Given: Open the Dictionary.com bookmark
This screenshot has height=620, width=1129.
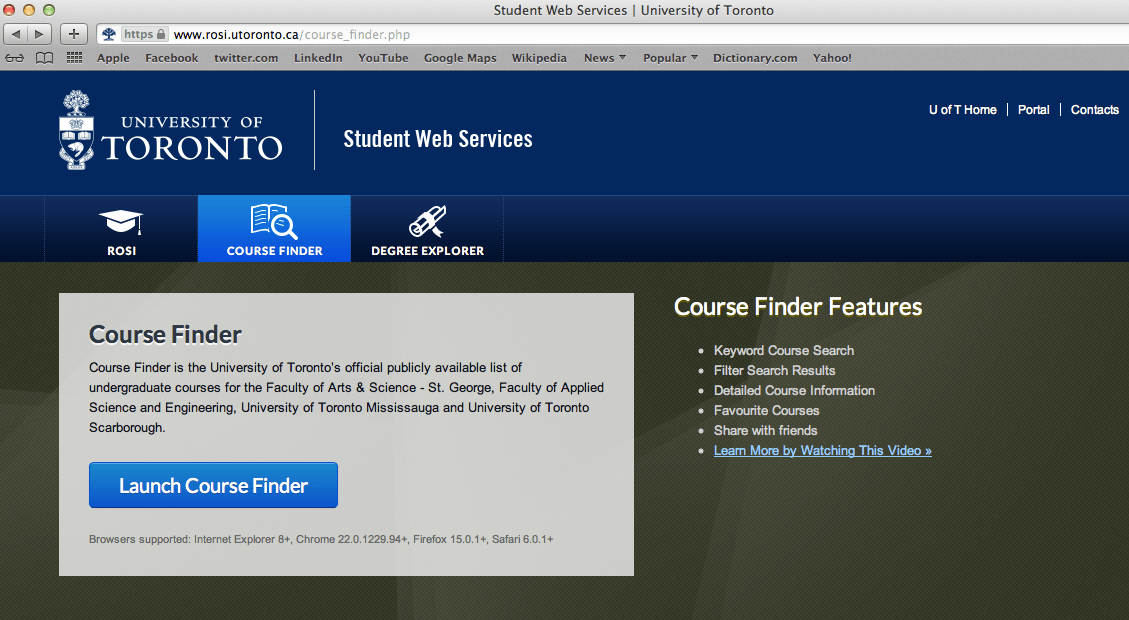Looking at the screenshot, I should [x=755, y=58].
